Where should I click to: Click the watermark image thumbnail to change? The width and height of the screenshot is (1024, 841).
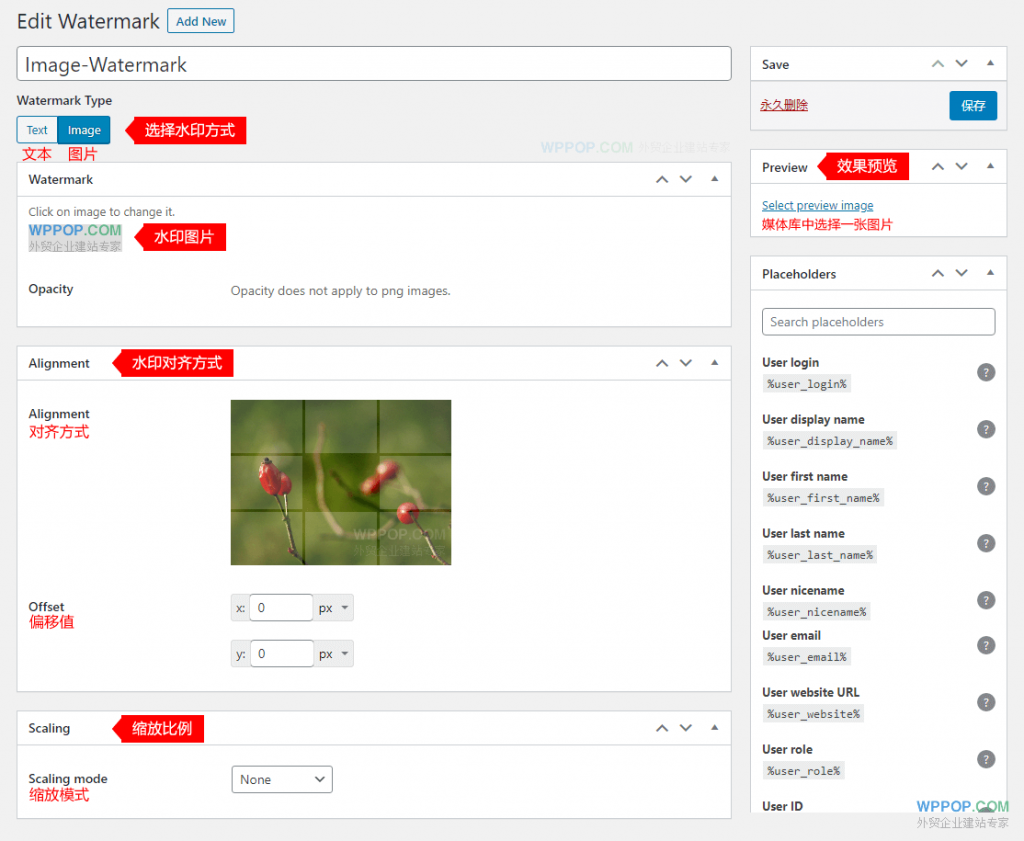[x=75, y=237]
